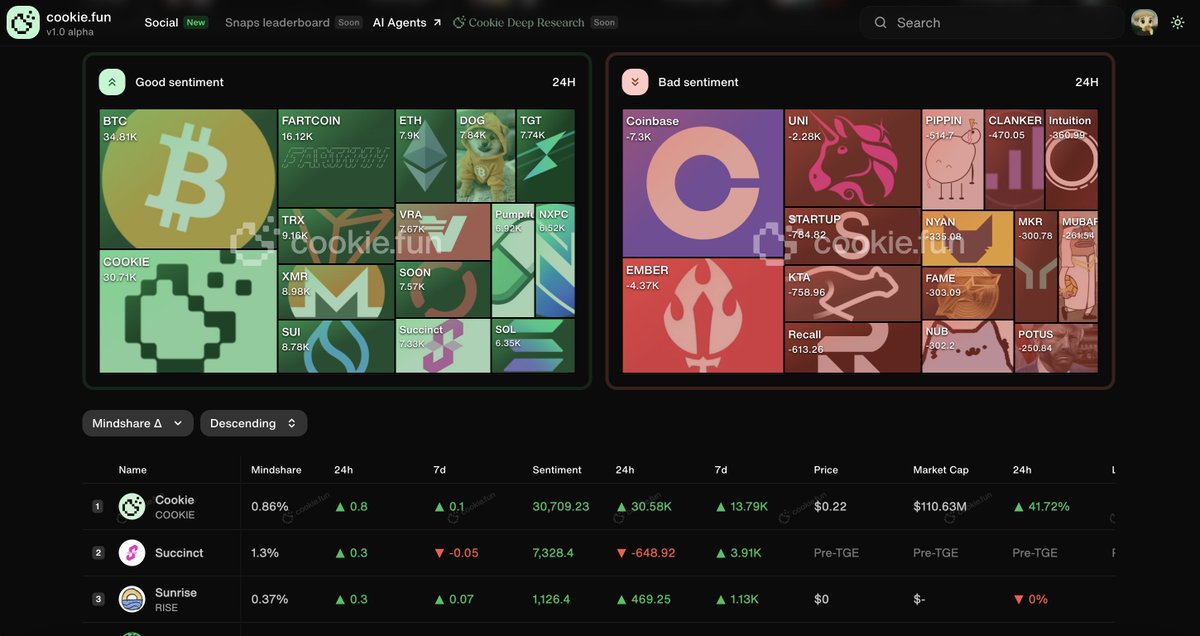Click the $110.63M market cap cell

click(940, 507)
